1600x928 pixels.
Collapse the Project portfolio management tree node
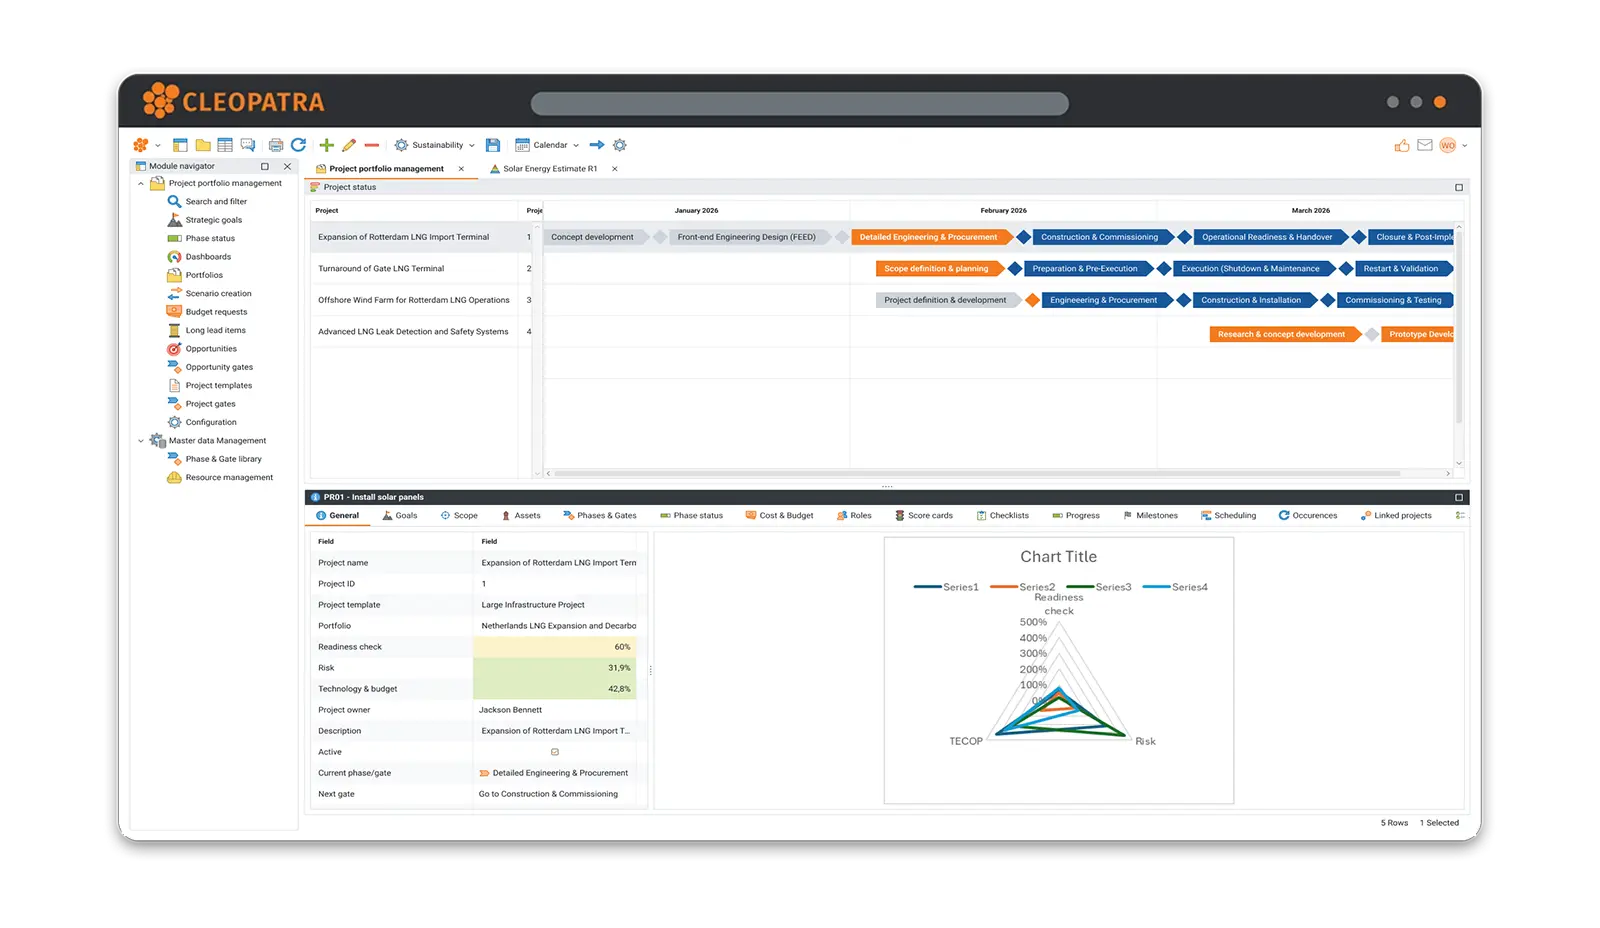coord(141,183)
